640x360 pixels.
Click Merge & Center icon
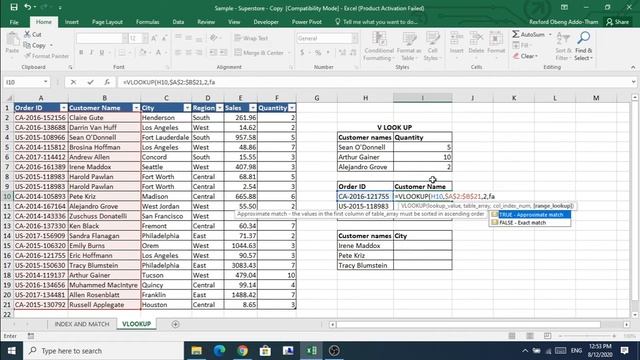pos(238,53)
